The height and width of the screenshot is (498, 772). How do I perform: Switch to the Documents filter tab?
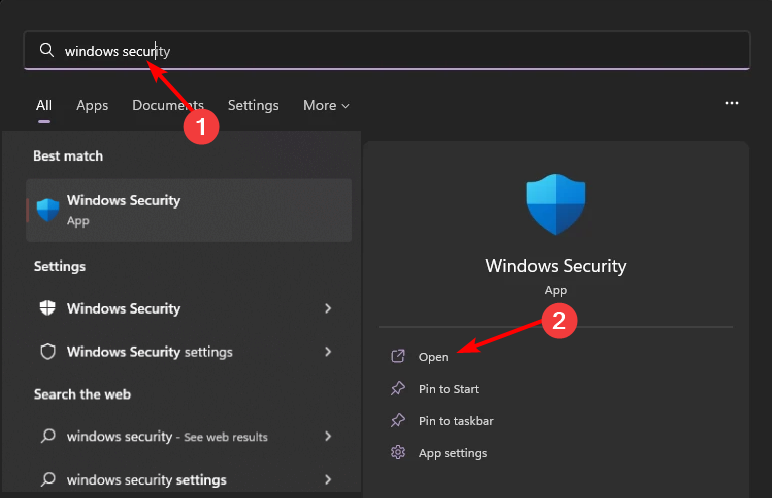click(x=167, y=105)
